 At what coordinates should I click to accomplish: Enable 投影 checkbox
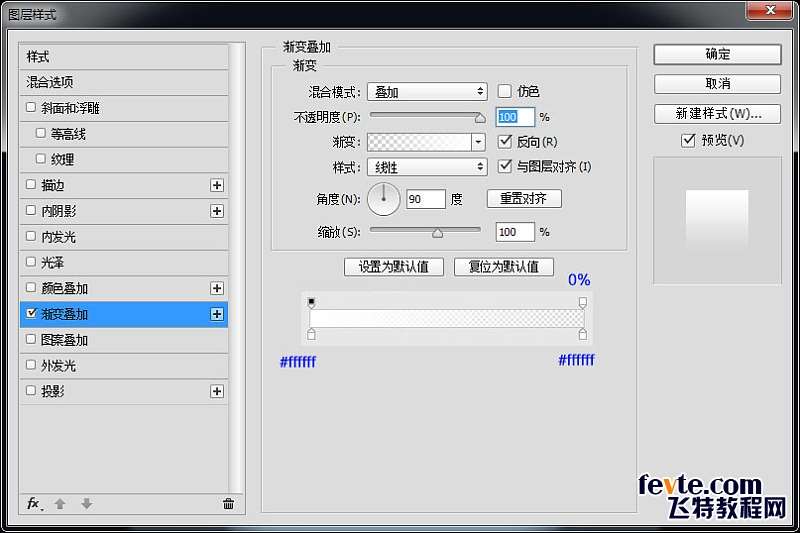[31, 390]
